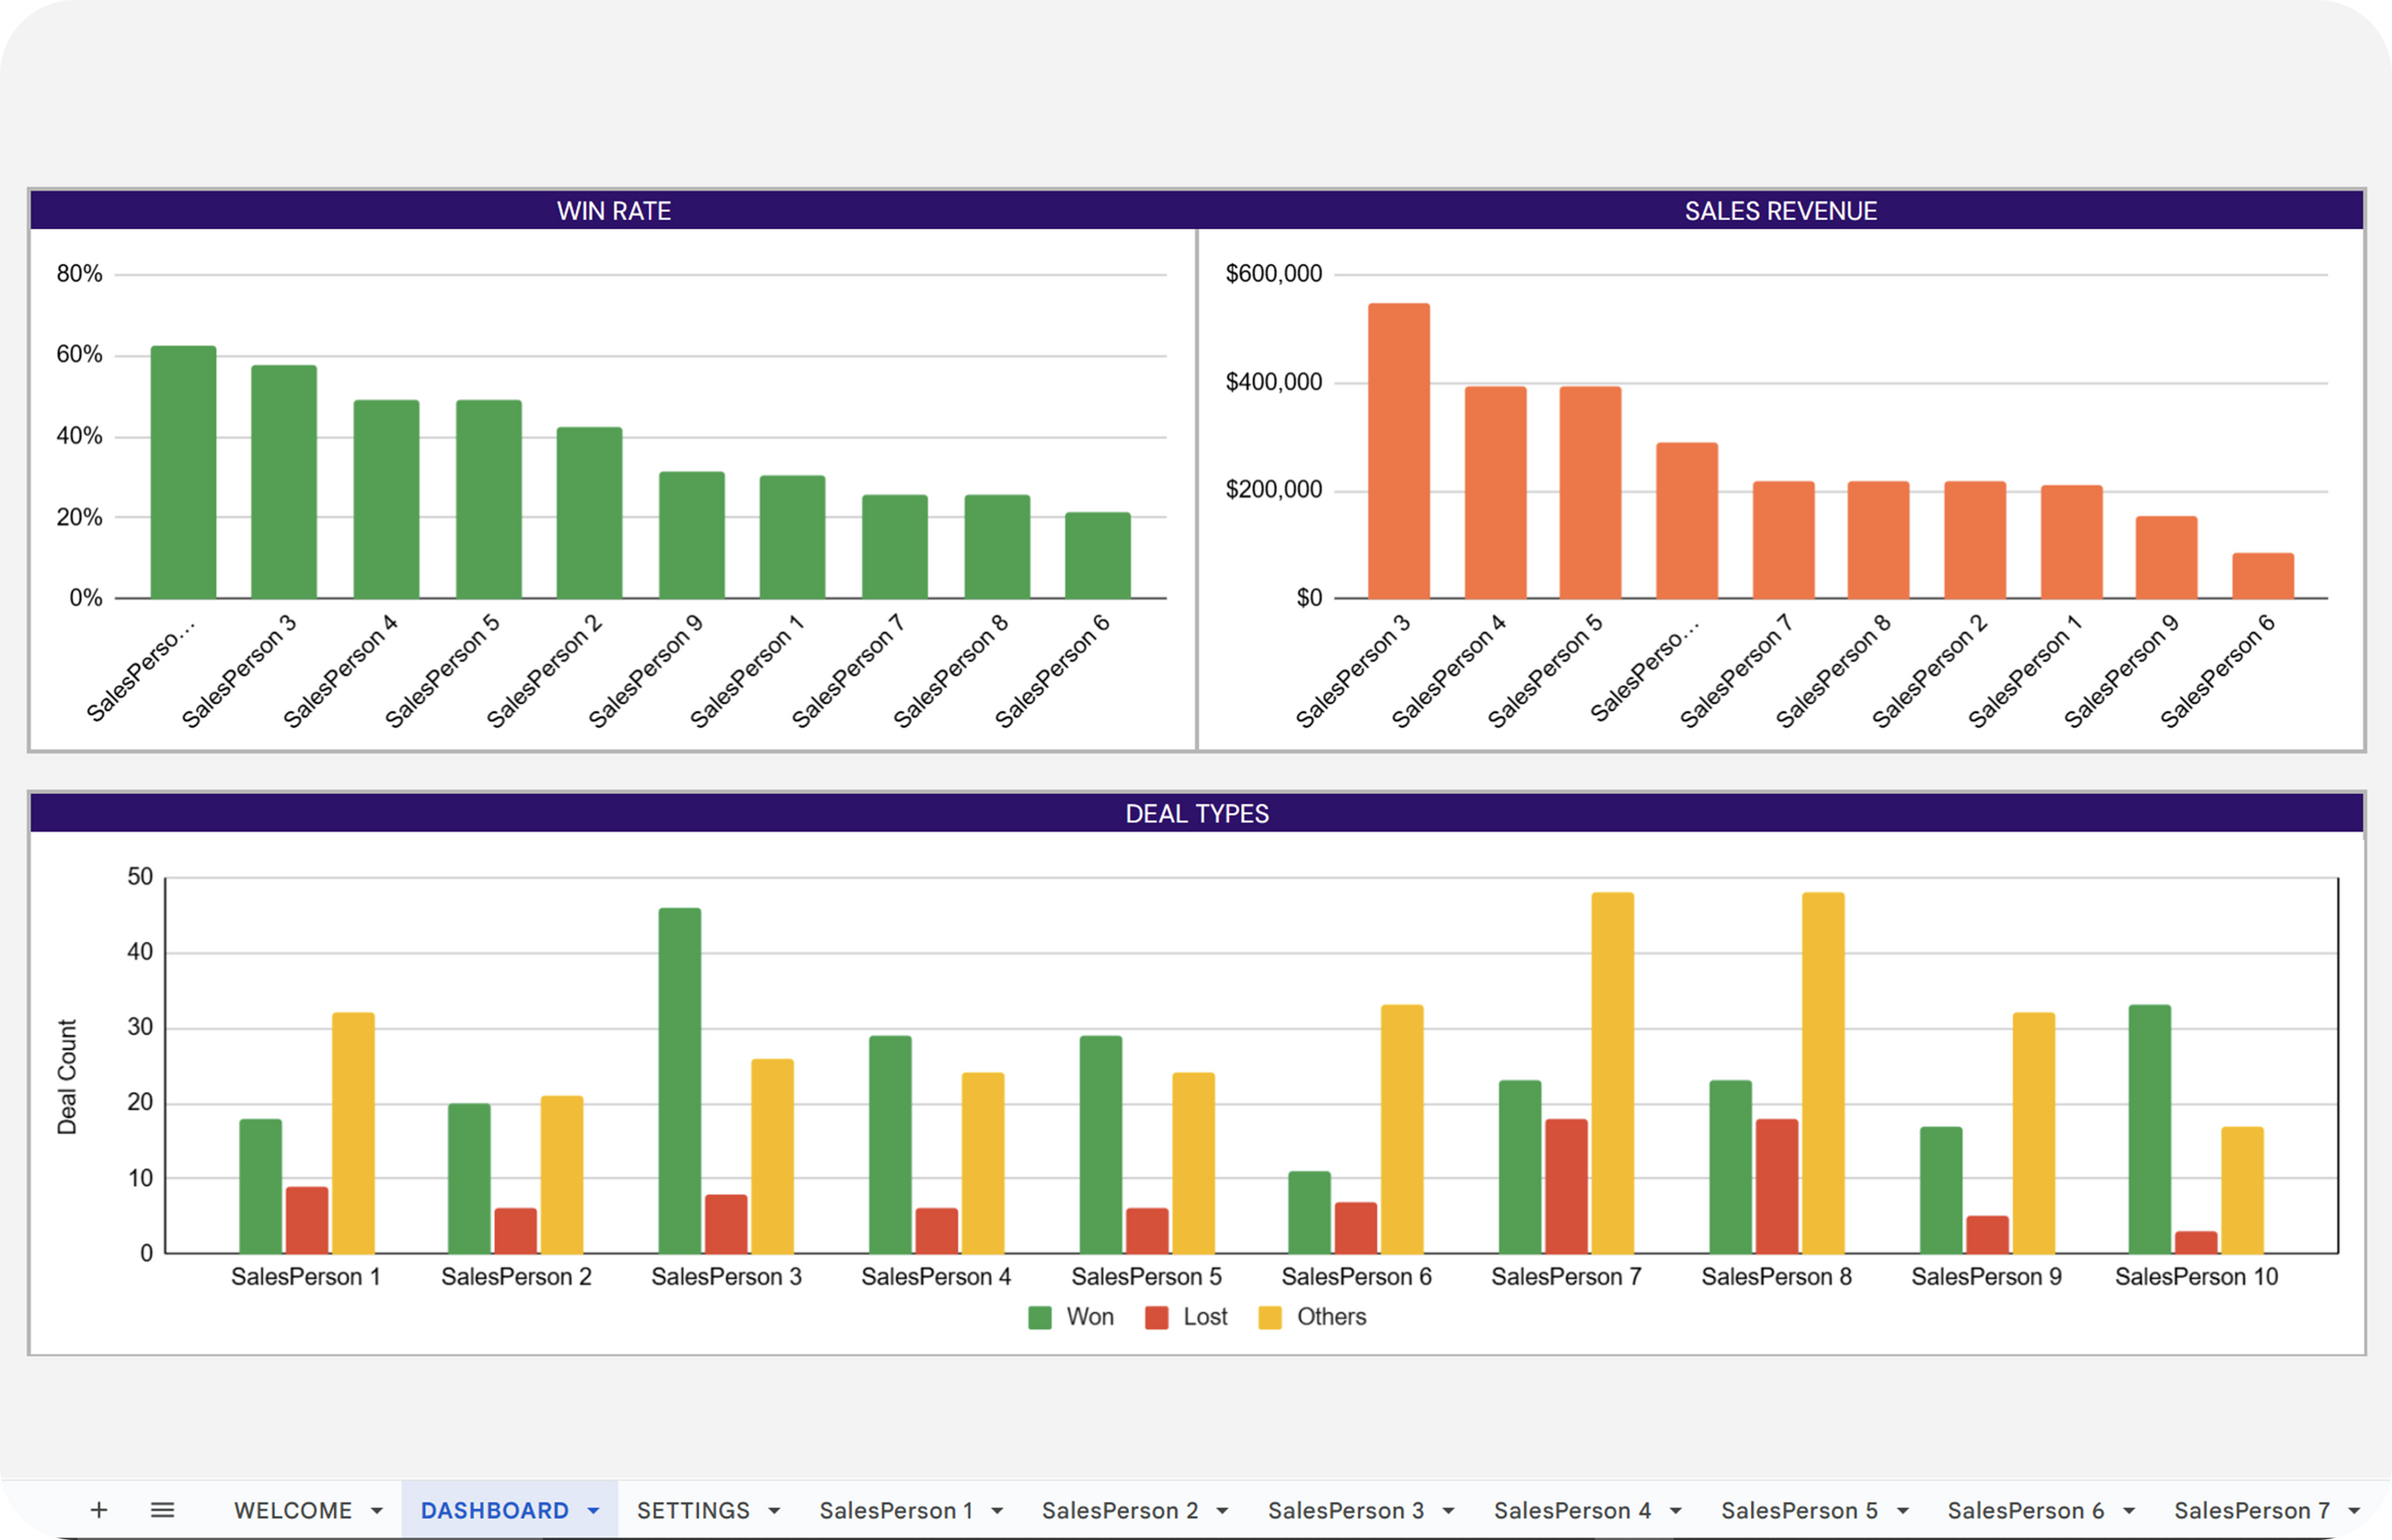Select the WIN RATE header cell
This screenshot has height=1540, width=2392.
point(613,211)
